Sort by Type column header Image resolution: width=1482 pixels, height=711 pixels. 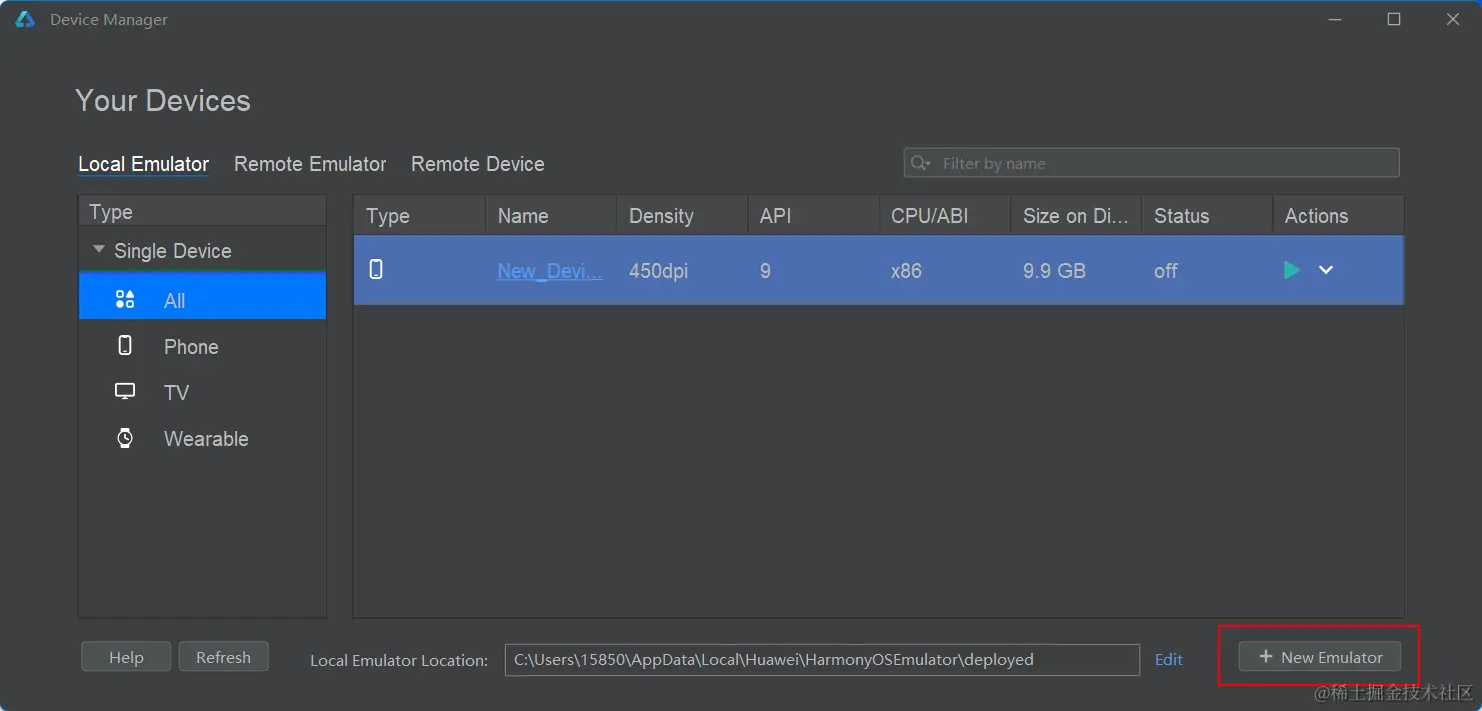coord(419,216)
